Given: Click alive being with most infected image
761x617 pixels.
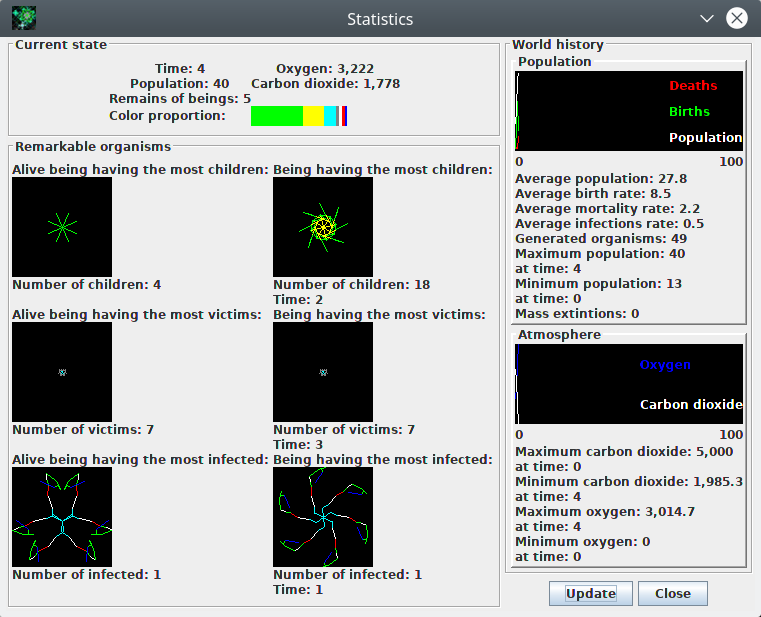Looking at the screenshot, I should pos(62,517).
